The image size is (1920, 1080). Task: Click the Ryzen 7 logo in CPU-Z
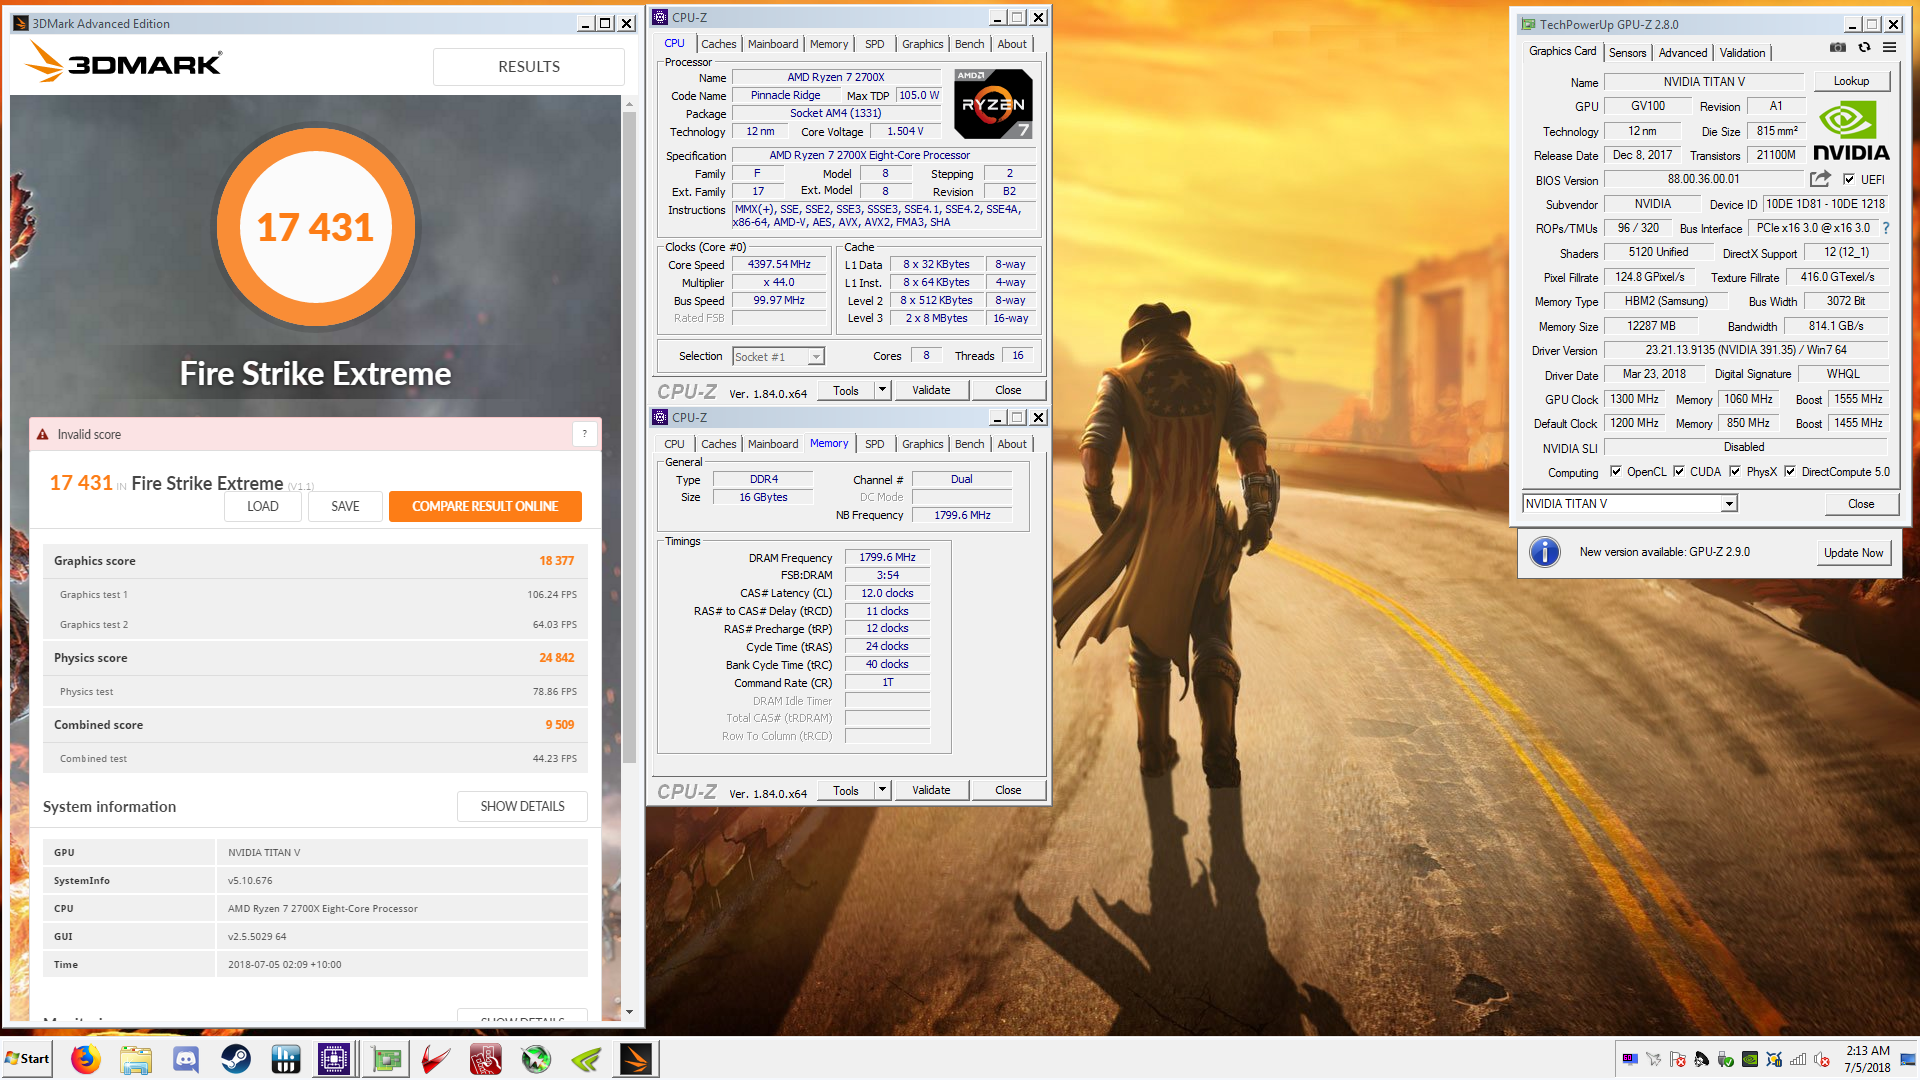click(993, 104)
